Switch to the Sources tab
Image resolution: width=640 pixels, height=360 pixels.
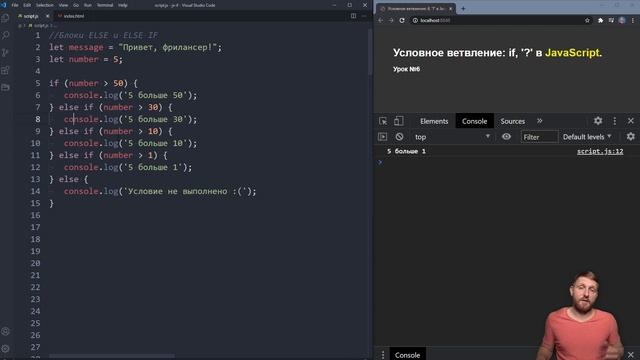click(x=513, y=121)
